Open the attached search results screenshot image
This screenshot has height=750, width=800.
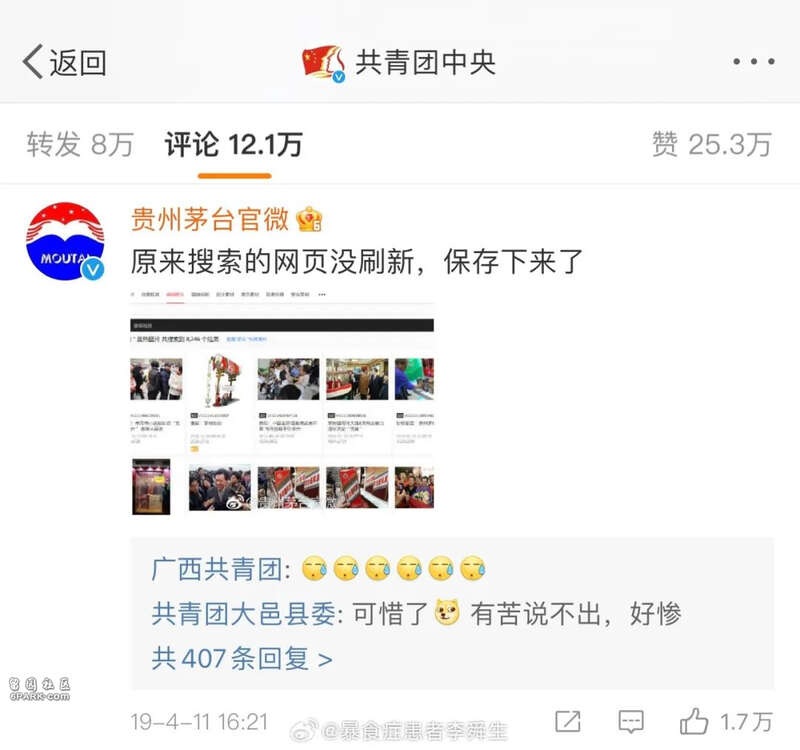282,403
